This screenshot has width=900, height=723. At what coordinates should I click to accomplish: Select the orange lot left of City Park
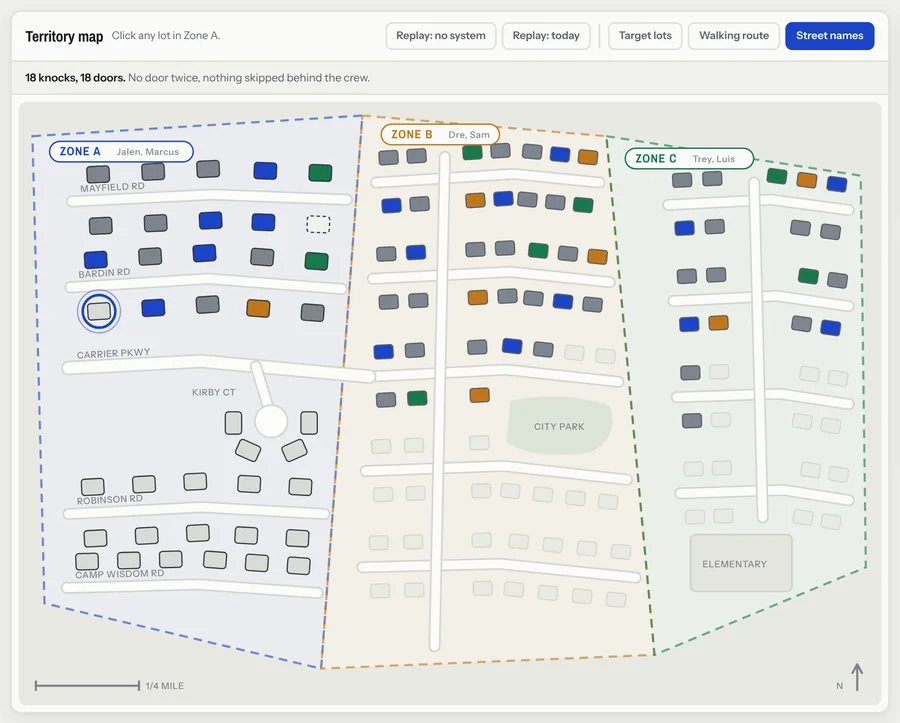coord(479,395)
